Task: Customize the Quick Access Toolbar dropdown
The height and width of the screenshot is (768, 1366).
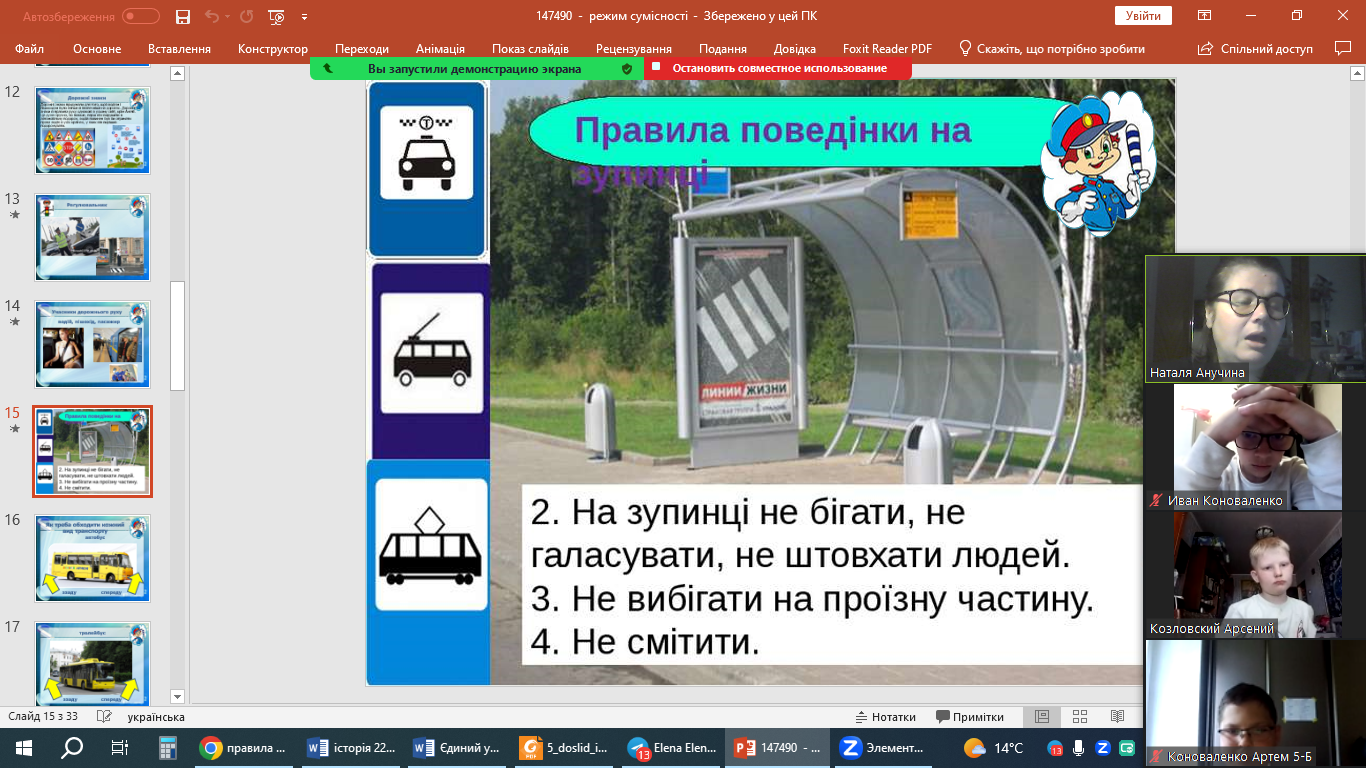Action: [304, 17]
